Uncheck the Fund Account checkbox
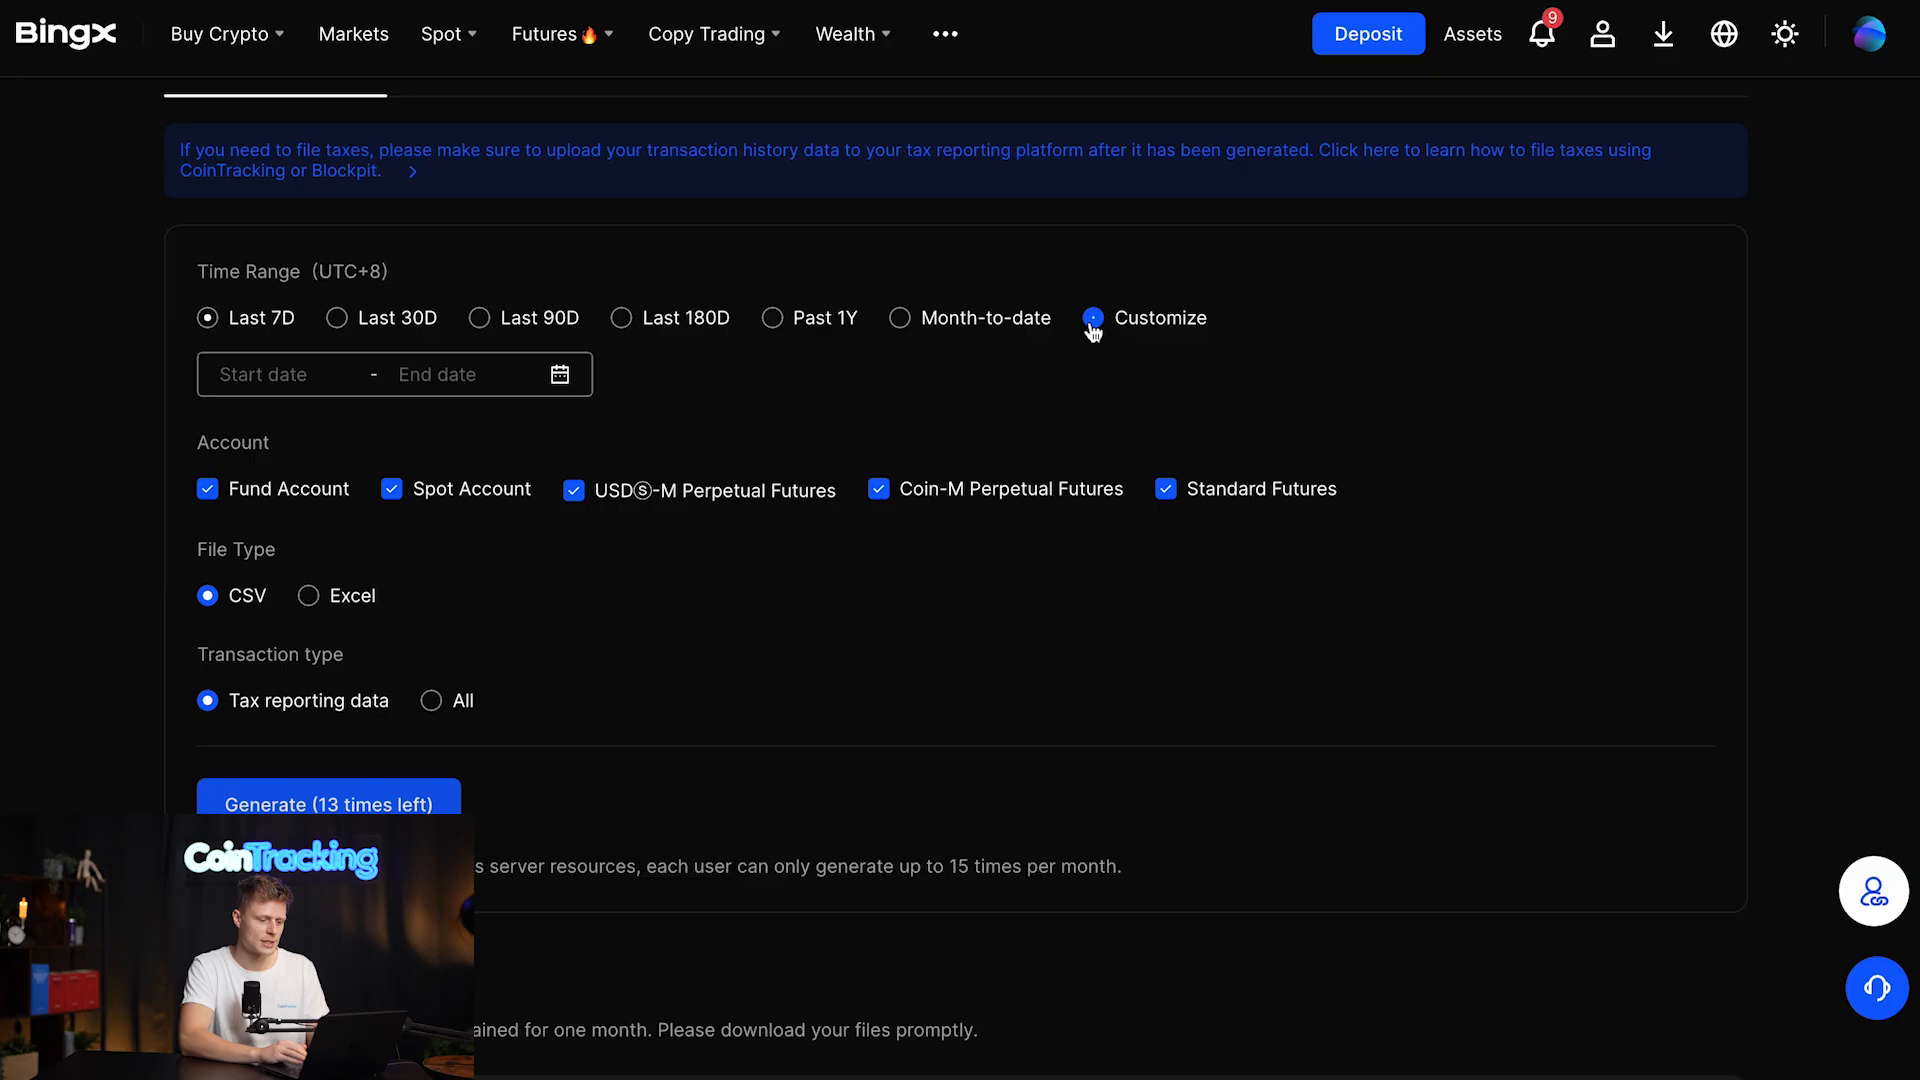 tap(207, 489)
